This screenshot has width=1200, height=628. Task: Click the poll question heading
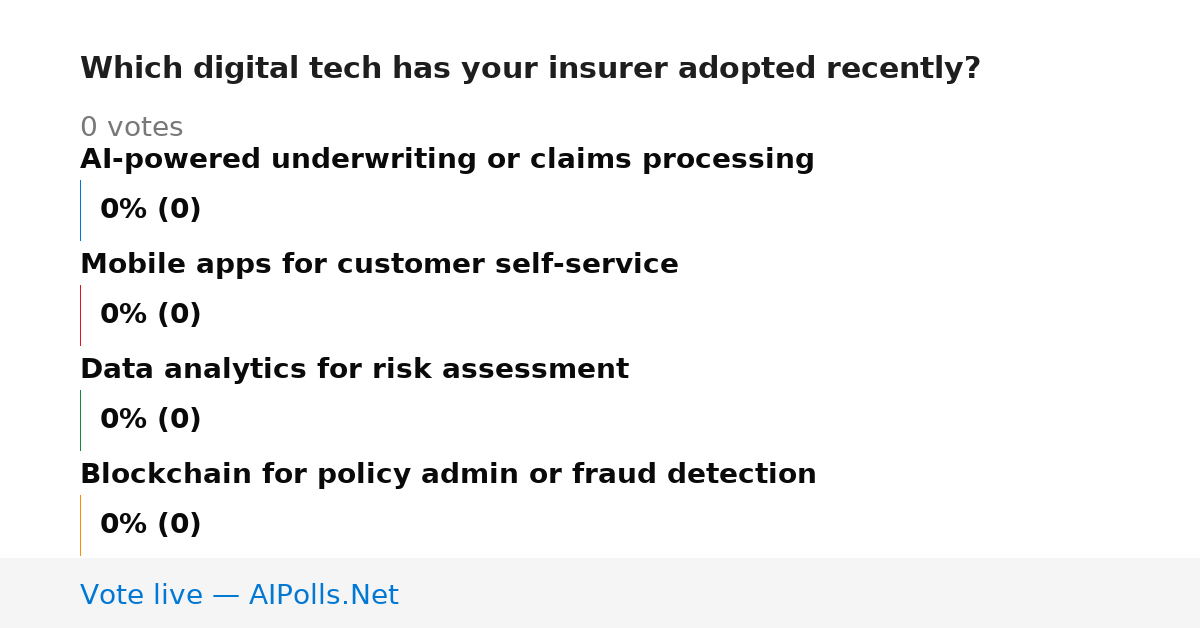point(530,69)
